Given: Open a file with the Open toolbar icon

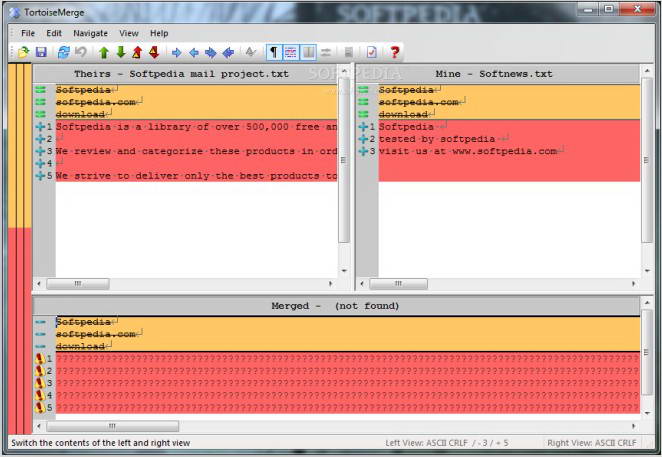Looking at the screenshot, I should pos(24,52).
